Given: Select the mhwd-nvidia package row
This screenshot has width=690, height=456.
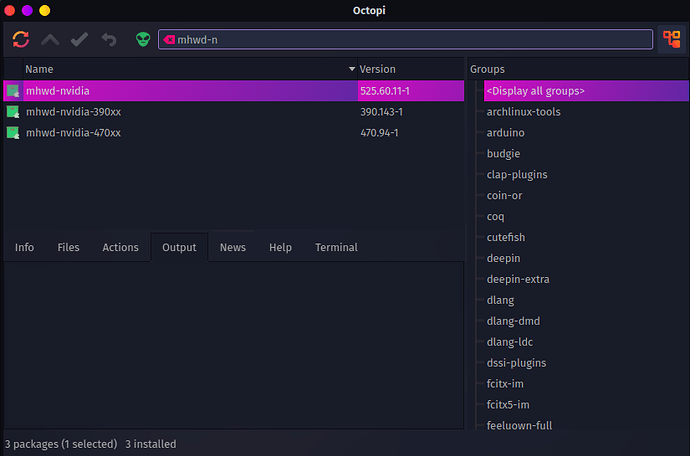Looking at the screenshot, I should coord(234,91).
